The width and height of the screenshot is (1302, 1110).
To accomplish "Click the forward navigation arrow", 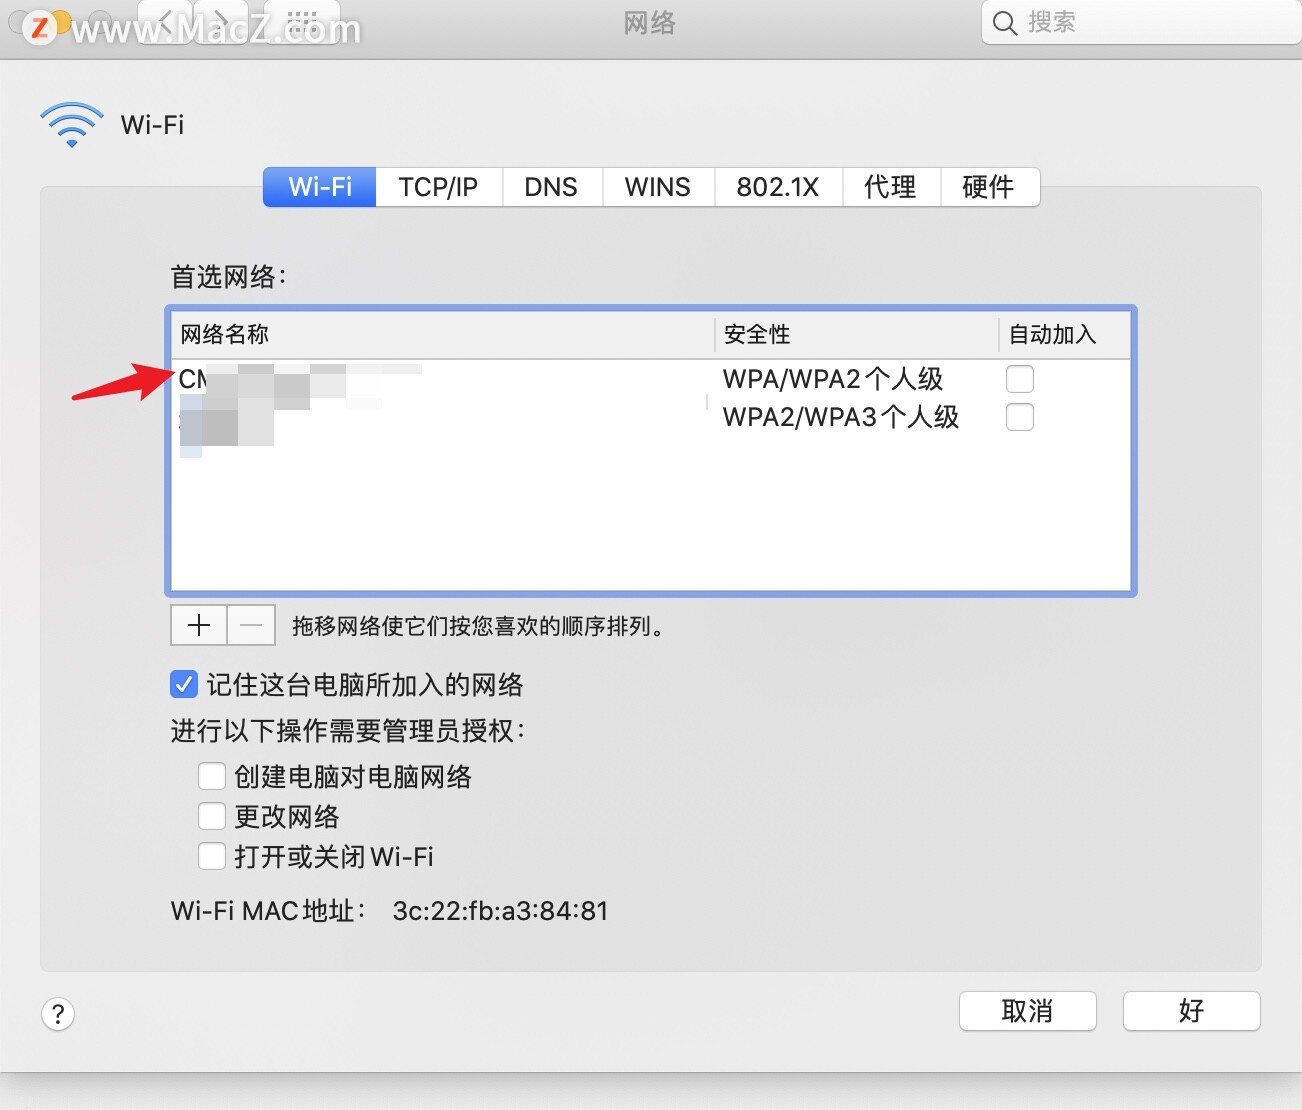I will [x=220, y=22].
